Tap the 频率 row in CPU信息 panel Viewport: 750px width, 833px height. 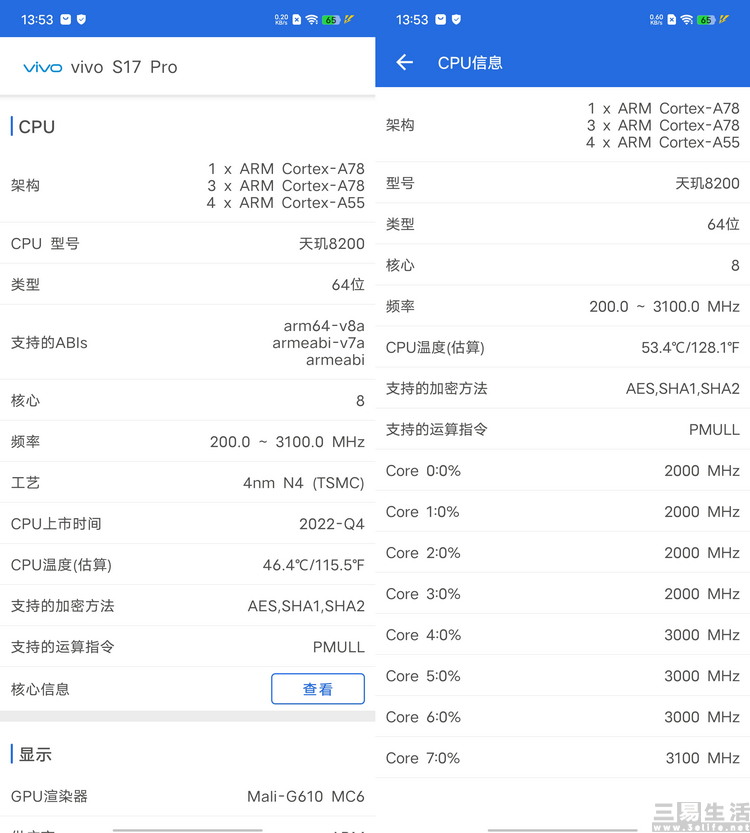[562, 306]
